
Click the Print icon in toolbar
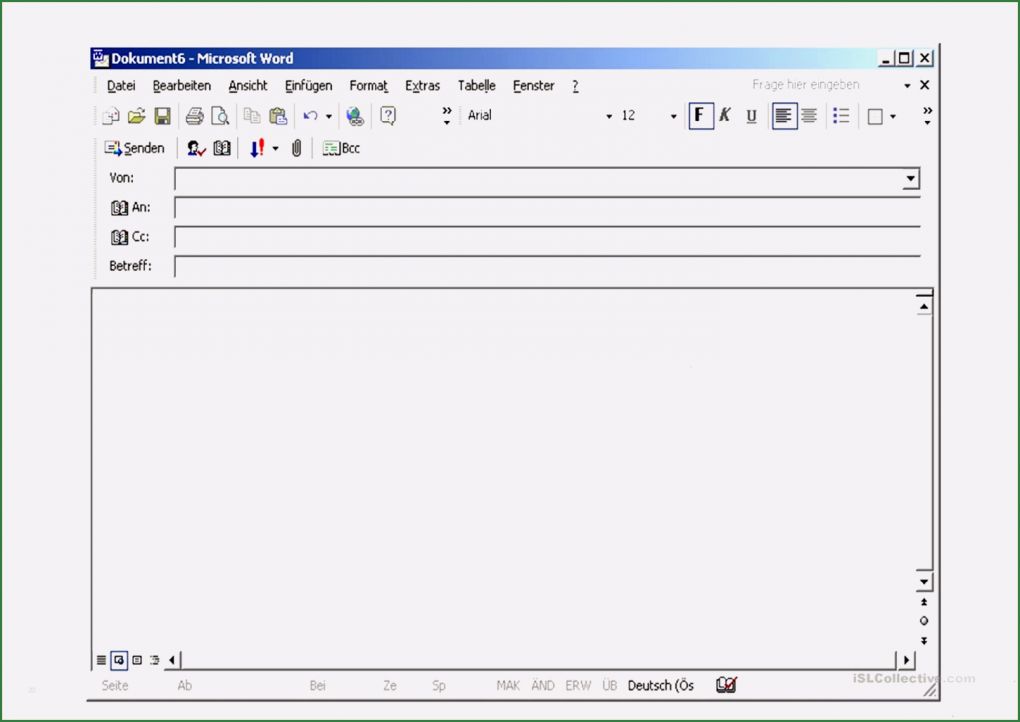194,116
